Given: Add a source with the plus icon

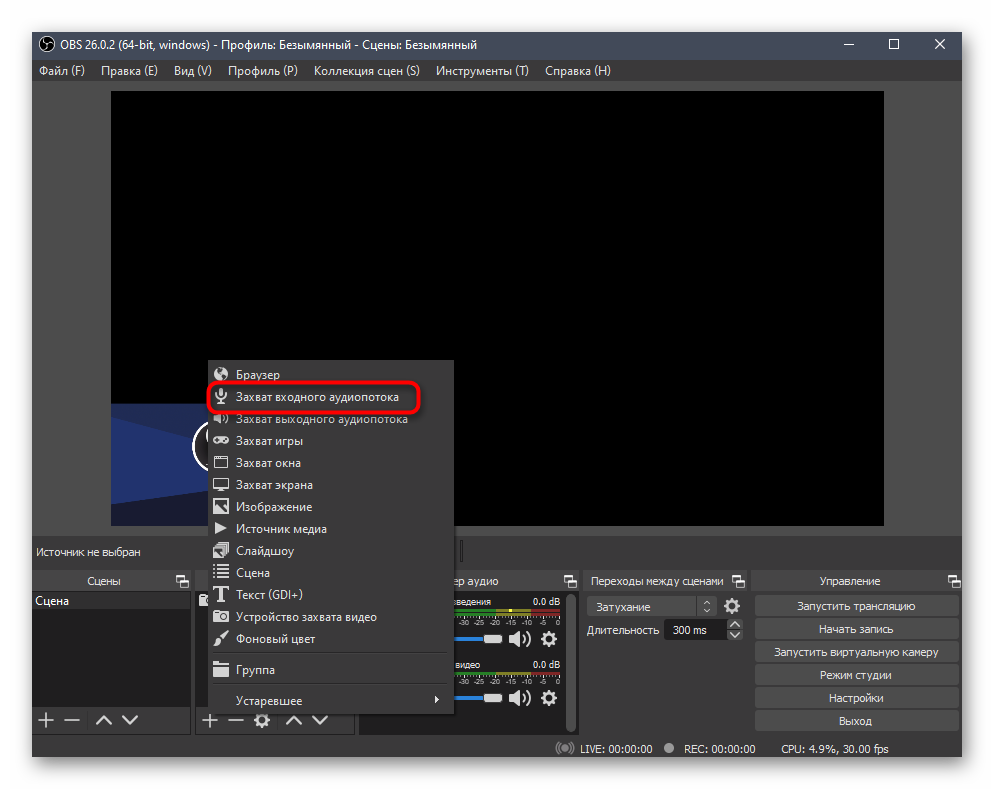Looking at the screenshot, I should coord(210,720).
